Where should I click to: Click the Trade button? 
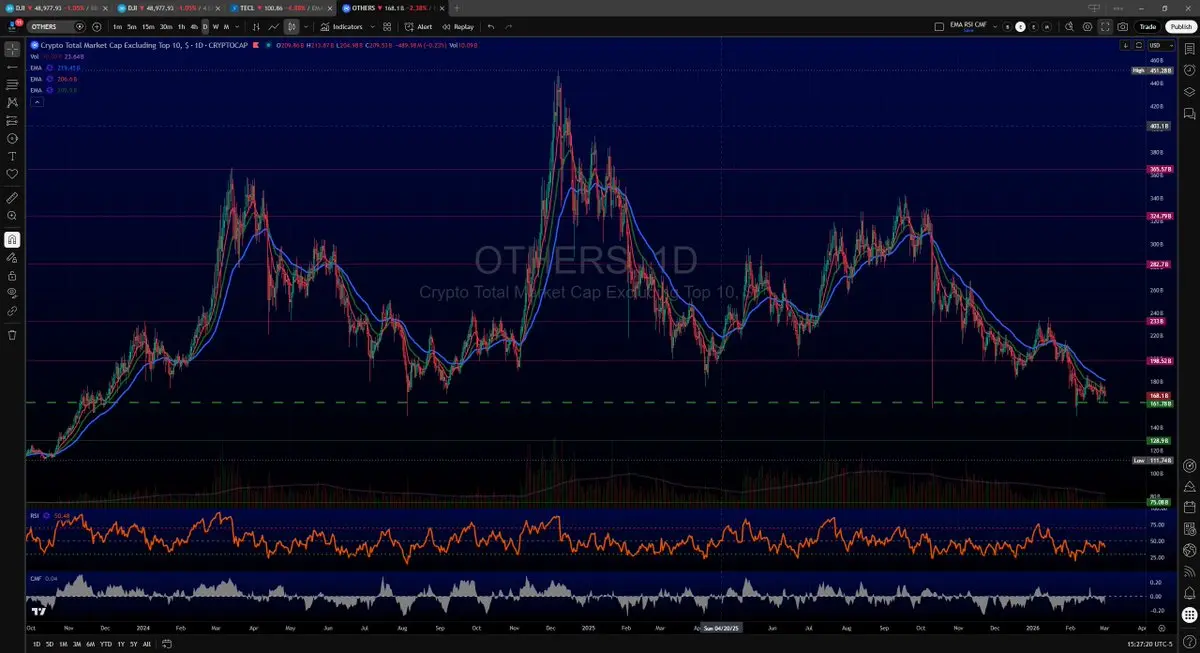point(1148,27)
